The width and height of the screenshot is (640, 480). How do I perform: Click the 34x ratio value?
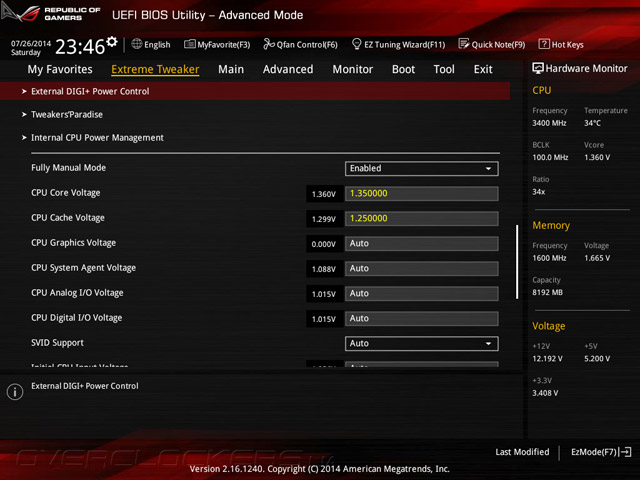point(539,191)
